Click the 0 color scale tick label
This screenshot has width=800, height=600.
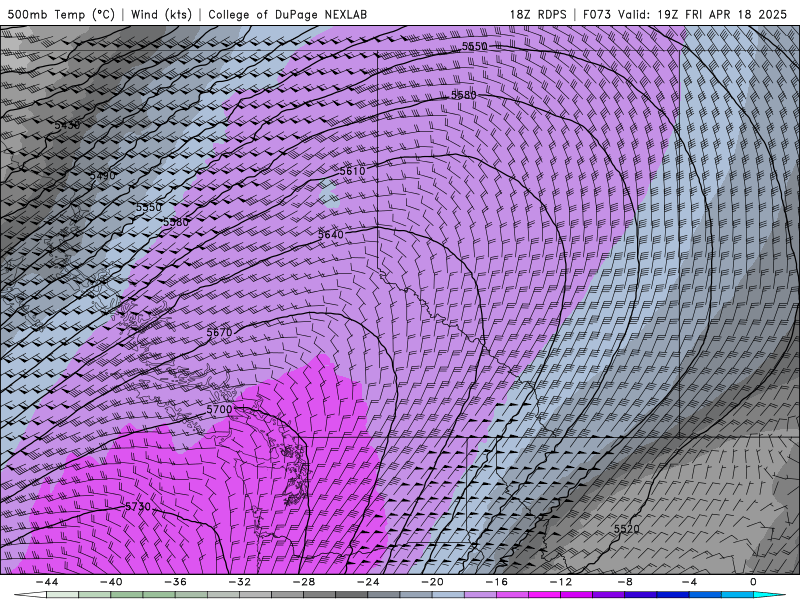click(x=754, y=582)
